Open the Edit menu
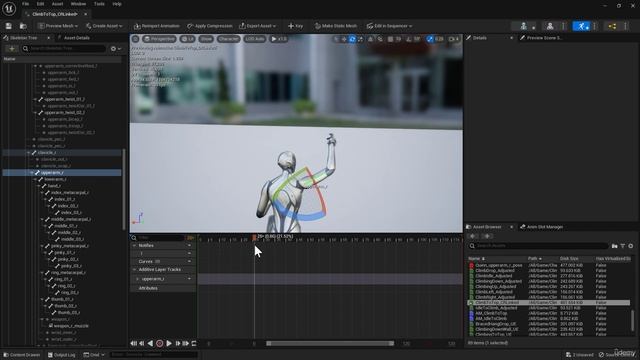This screenshot has width=640, height=360. [40, 4]
